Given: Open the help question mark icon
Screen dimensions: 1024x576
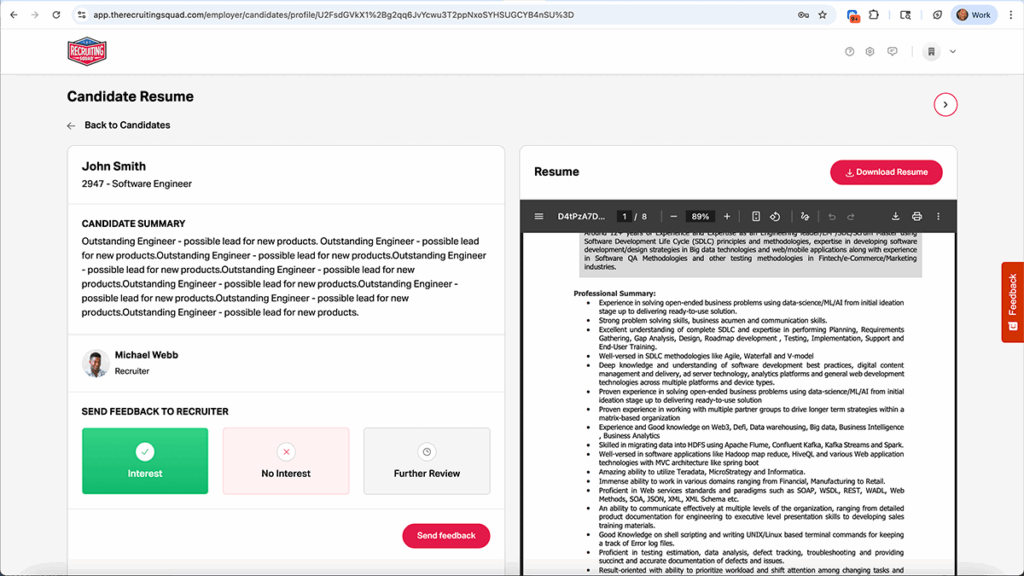Looking at the screenshot, I should pos(849,52).
